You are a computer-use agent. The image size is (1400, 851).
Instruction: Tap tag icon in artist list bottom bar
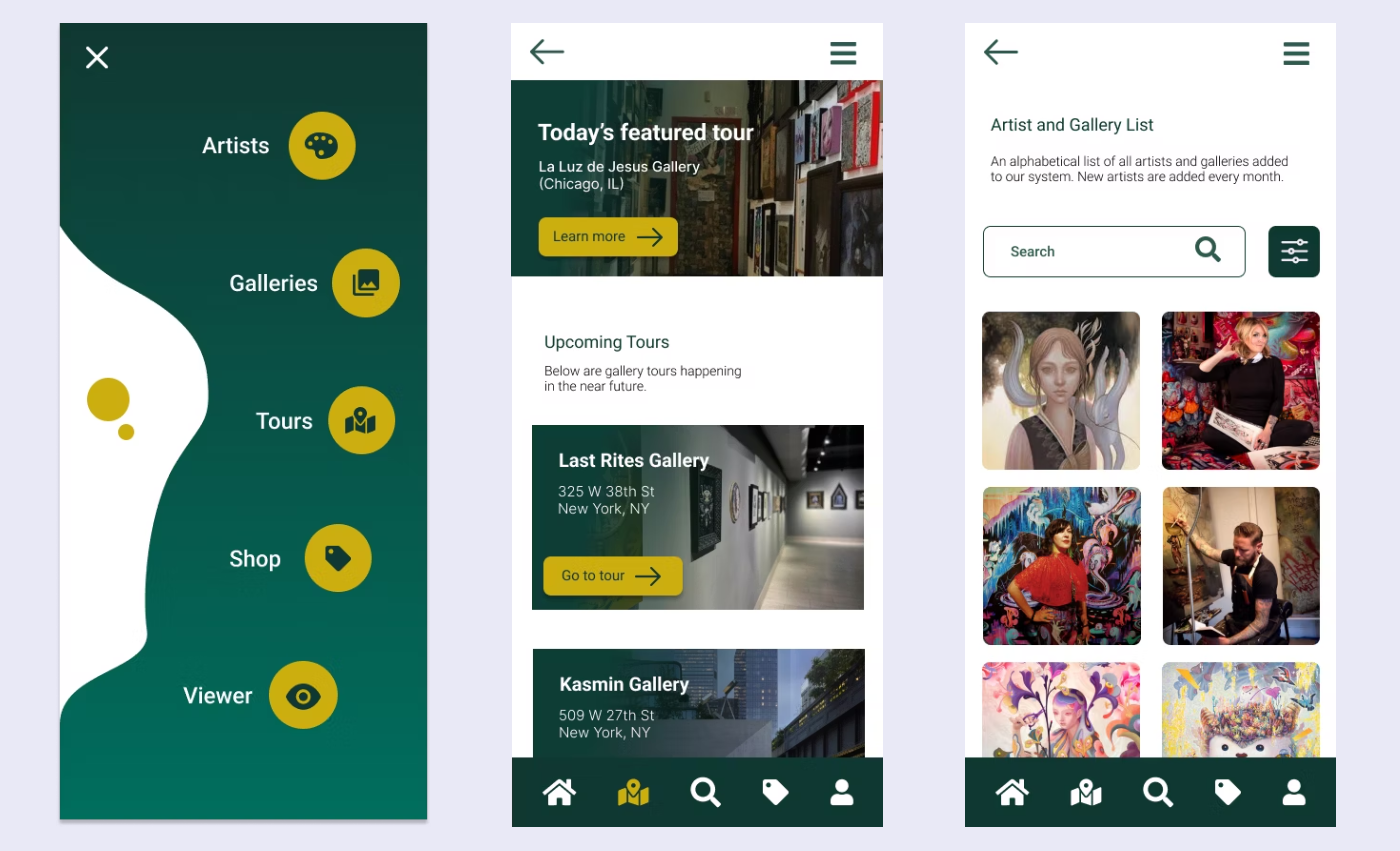pos(1228,793)
